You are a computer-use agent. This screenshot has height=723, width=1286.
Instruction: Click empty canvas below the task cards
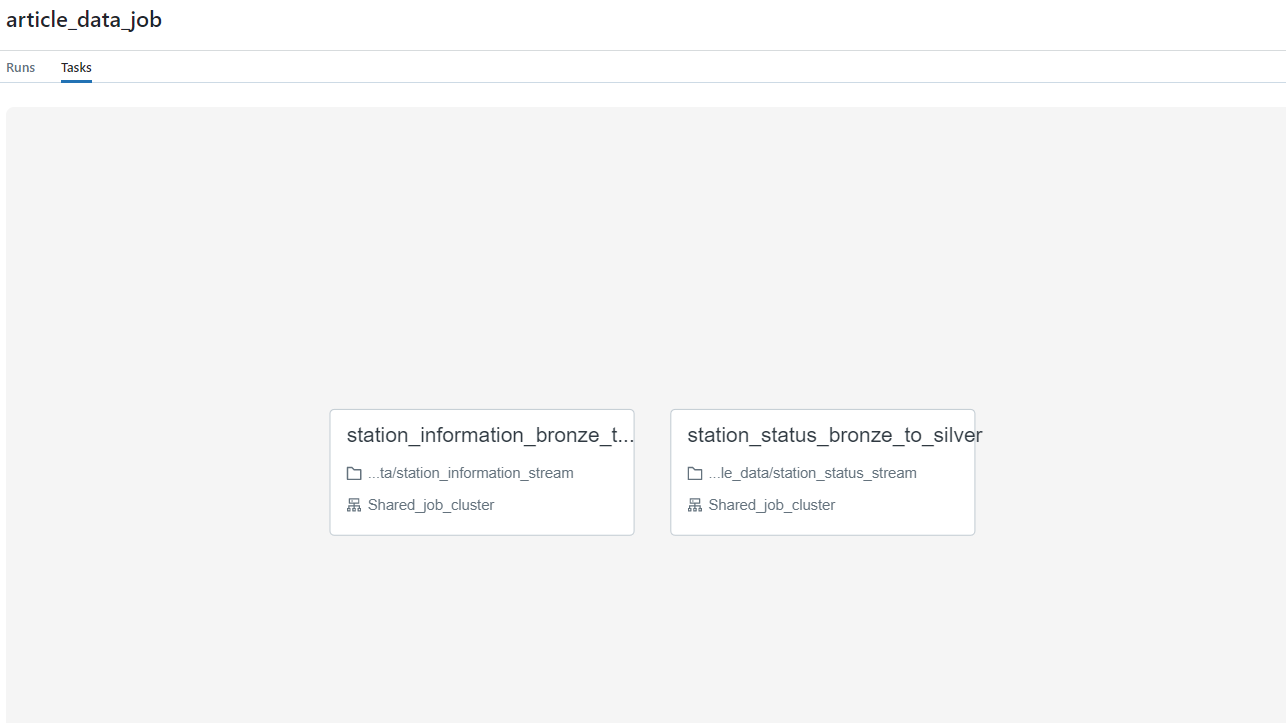pos(652,630)
